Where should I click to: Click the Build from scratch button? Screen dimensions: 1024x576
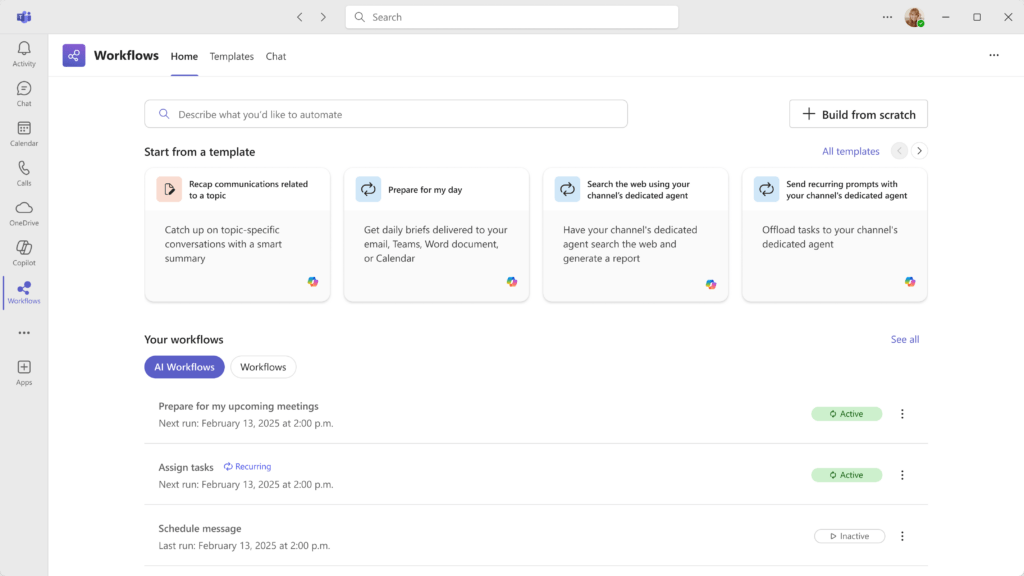857,114
